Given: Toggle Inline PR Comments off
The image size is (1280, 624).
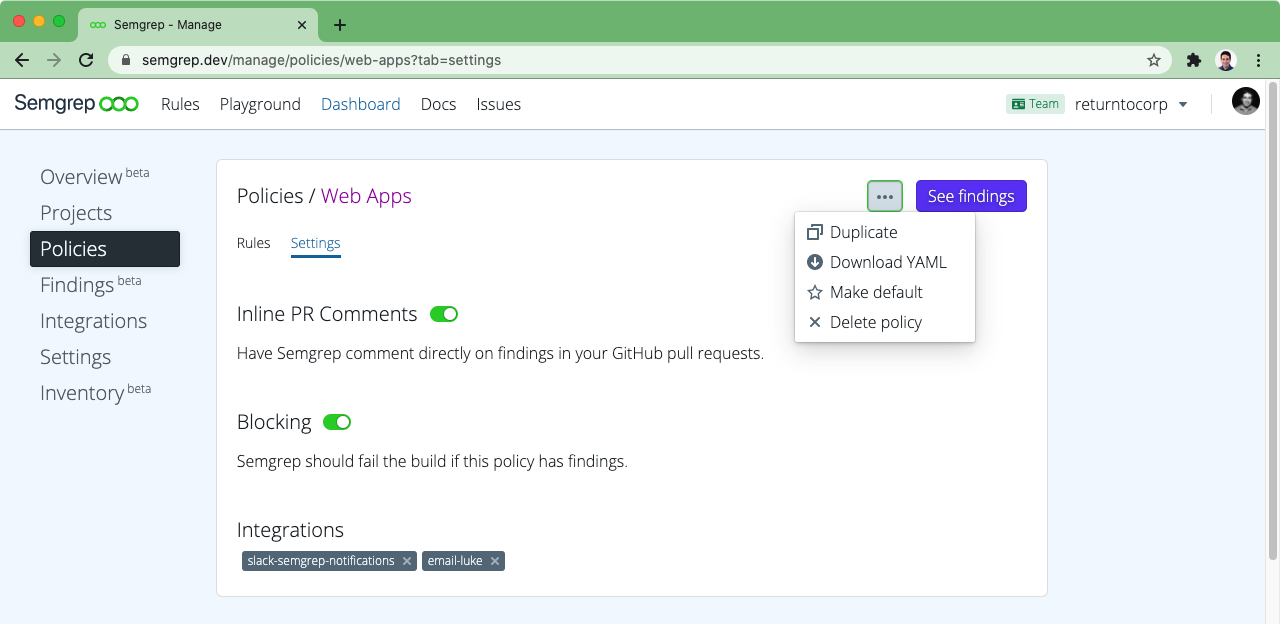Looking at the screenshot, I should (x=444, y=314).
